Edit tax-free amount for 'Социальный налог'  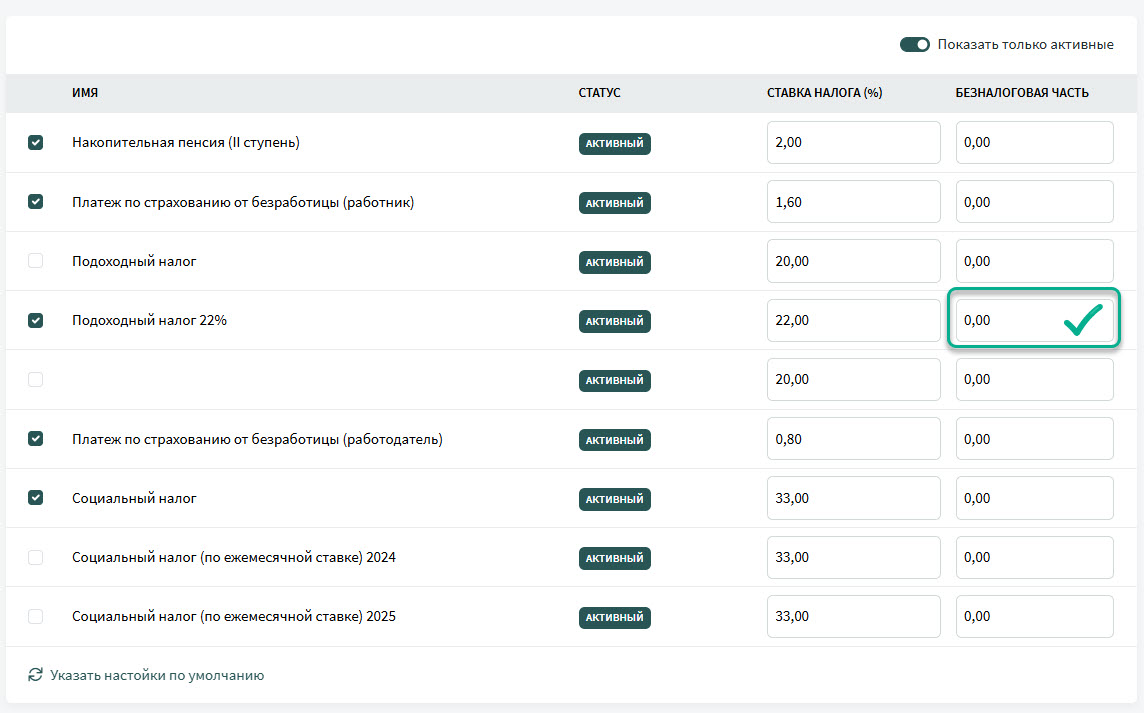[x=1034, y=498]
